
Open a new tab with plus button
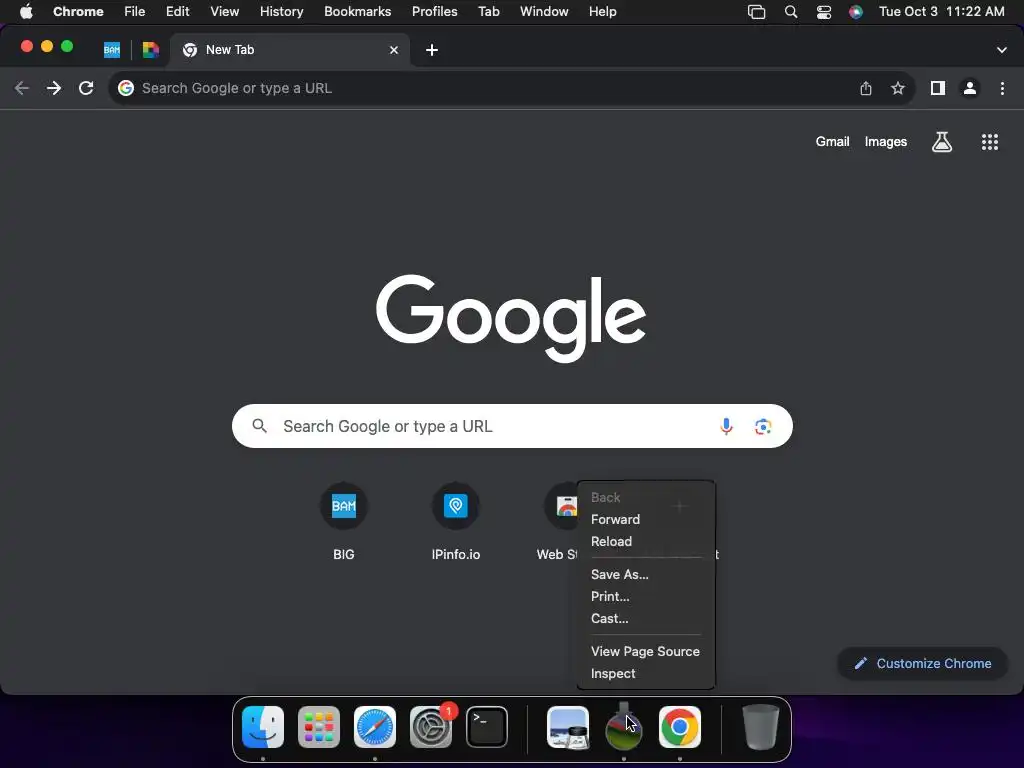coord(432,50)
